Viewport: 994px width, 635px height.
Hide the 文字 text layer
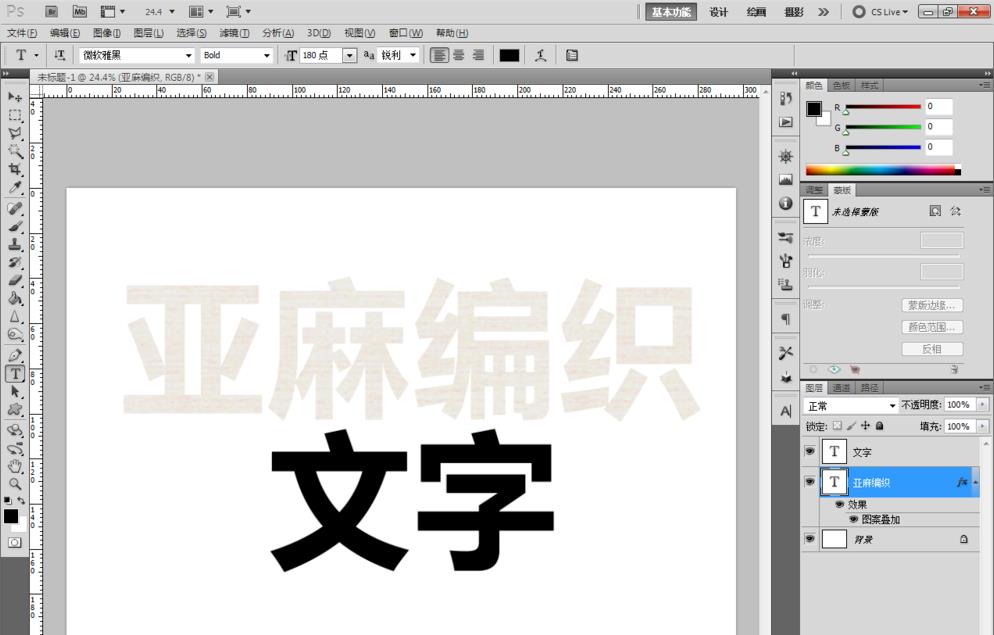click(810, 451)
